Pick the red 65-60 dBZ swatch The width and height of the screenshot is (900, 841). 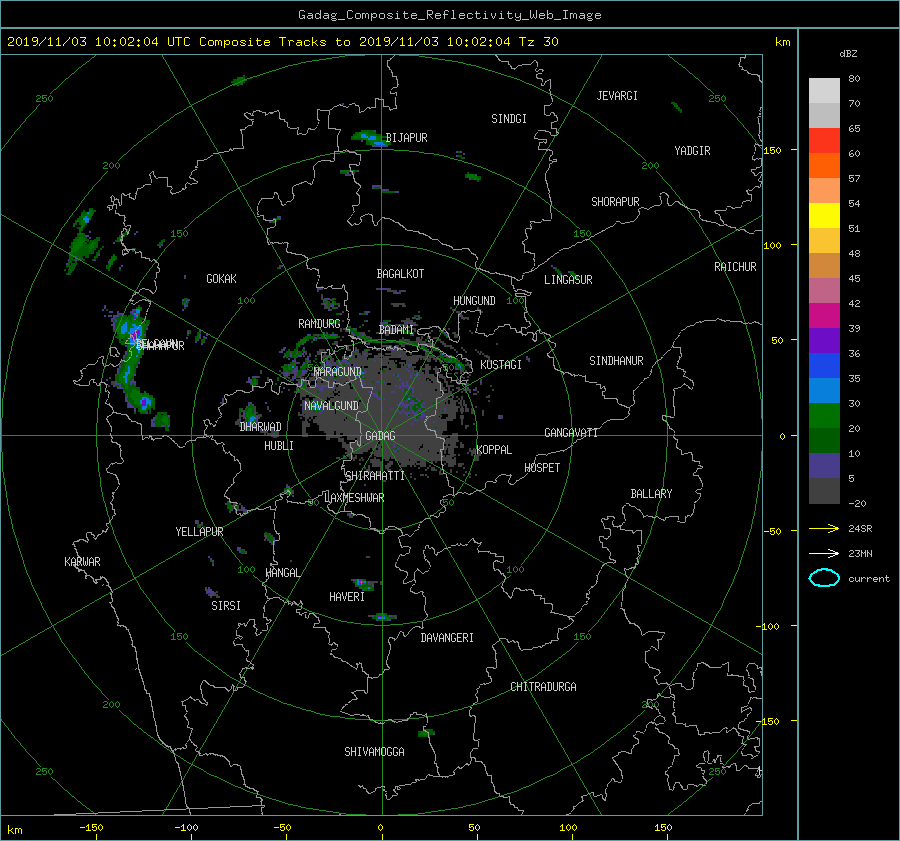824,140
